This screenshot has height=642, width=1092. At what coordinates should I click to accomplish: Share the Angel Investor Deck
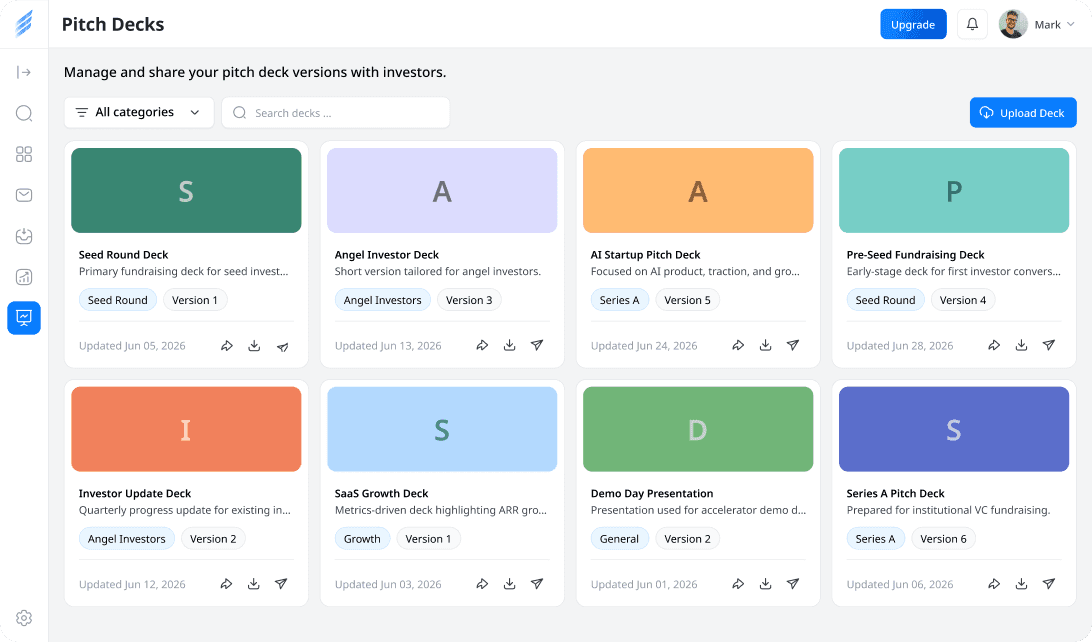tap(482, 345)
